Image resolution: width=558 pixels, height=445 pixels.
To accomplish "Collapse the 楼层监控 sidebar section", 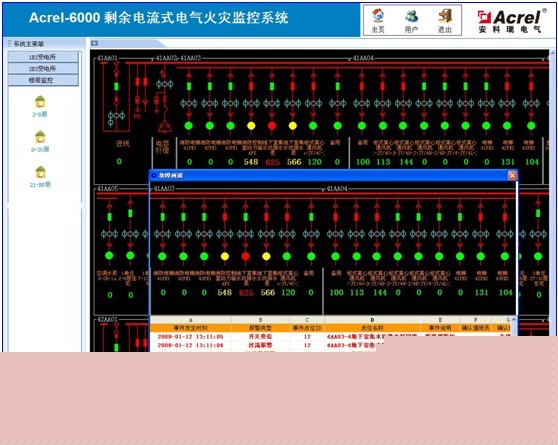I will (x=43, y=80).
